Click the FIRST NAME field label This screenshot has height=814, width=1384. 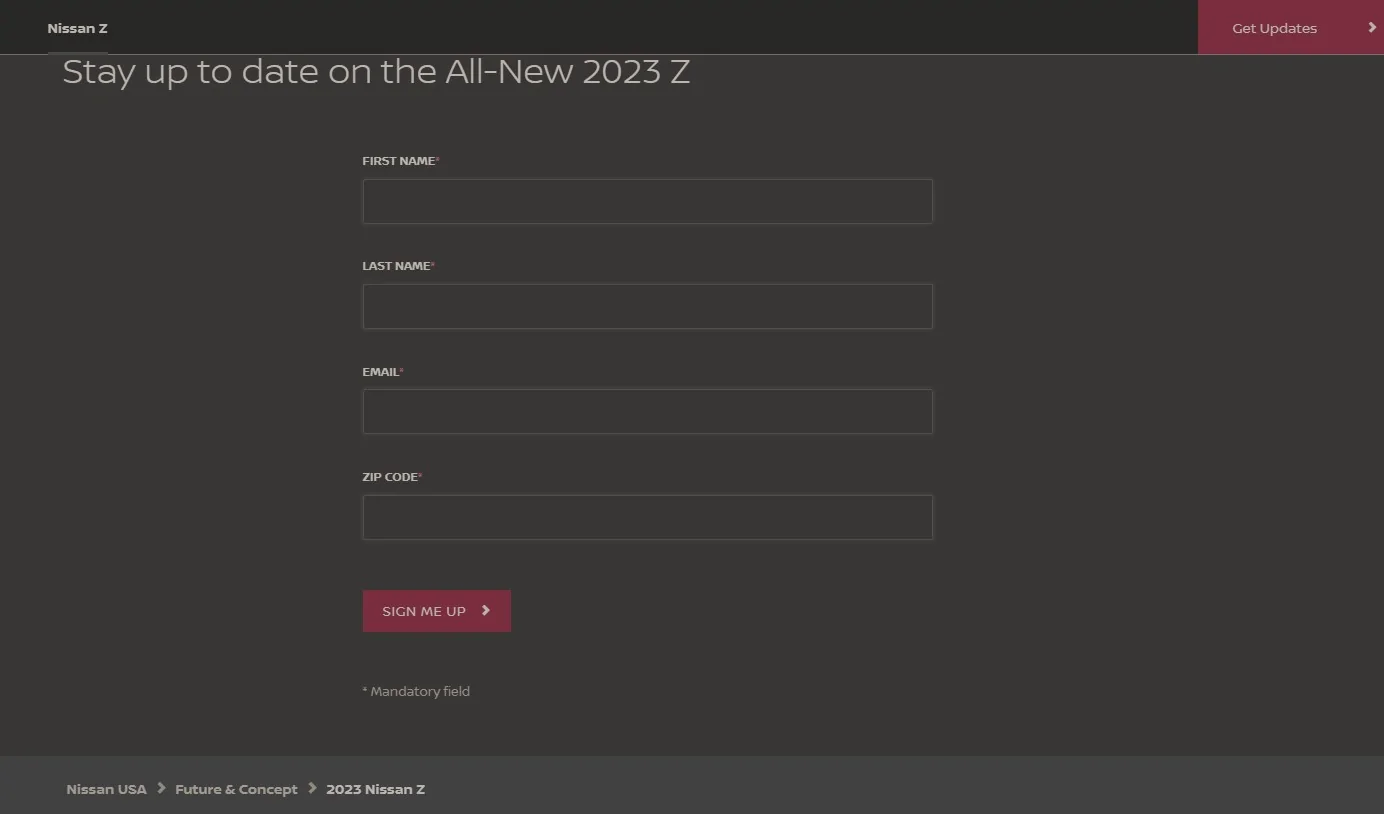pyautogui.click(x=401, y=161)
